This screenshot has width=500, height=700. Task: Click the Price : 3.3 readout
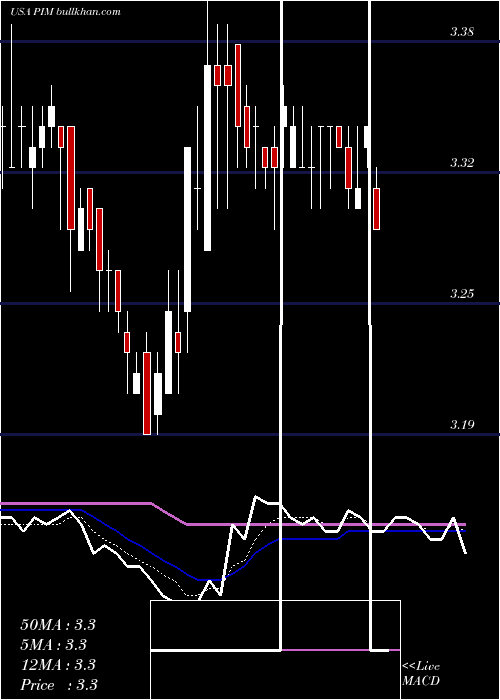tap(59, 685)
